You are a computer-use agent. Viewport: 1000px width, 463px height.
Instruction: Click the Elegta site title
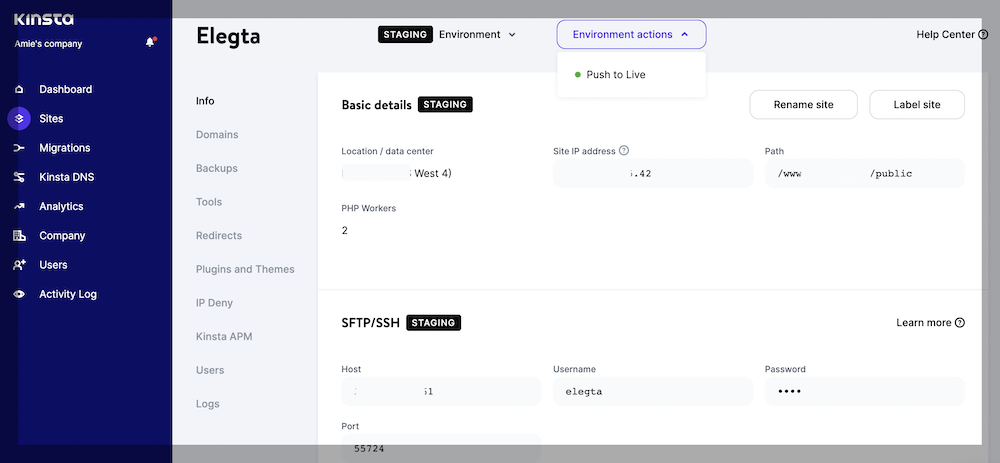click(x=228, y=36)
